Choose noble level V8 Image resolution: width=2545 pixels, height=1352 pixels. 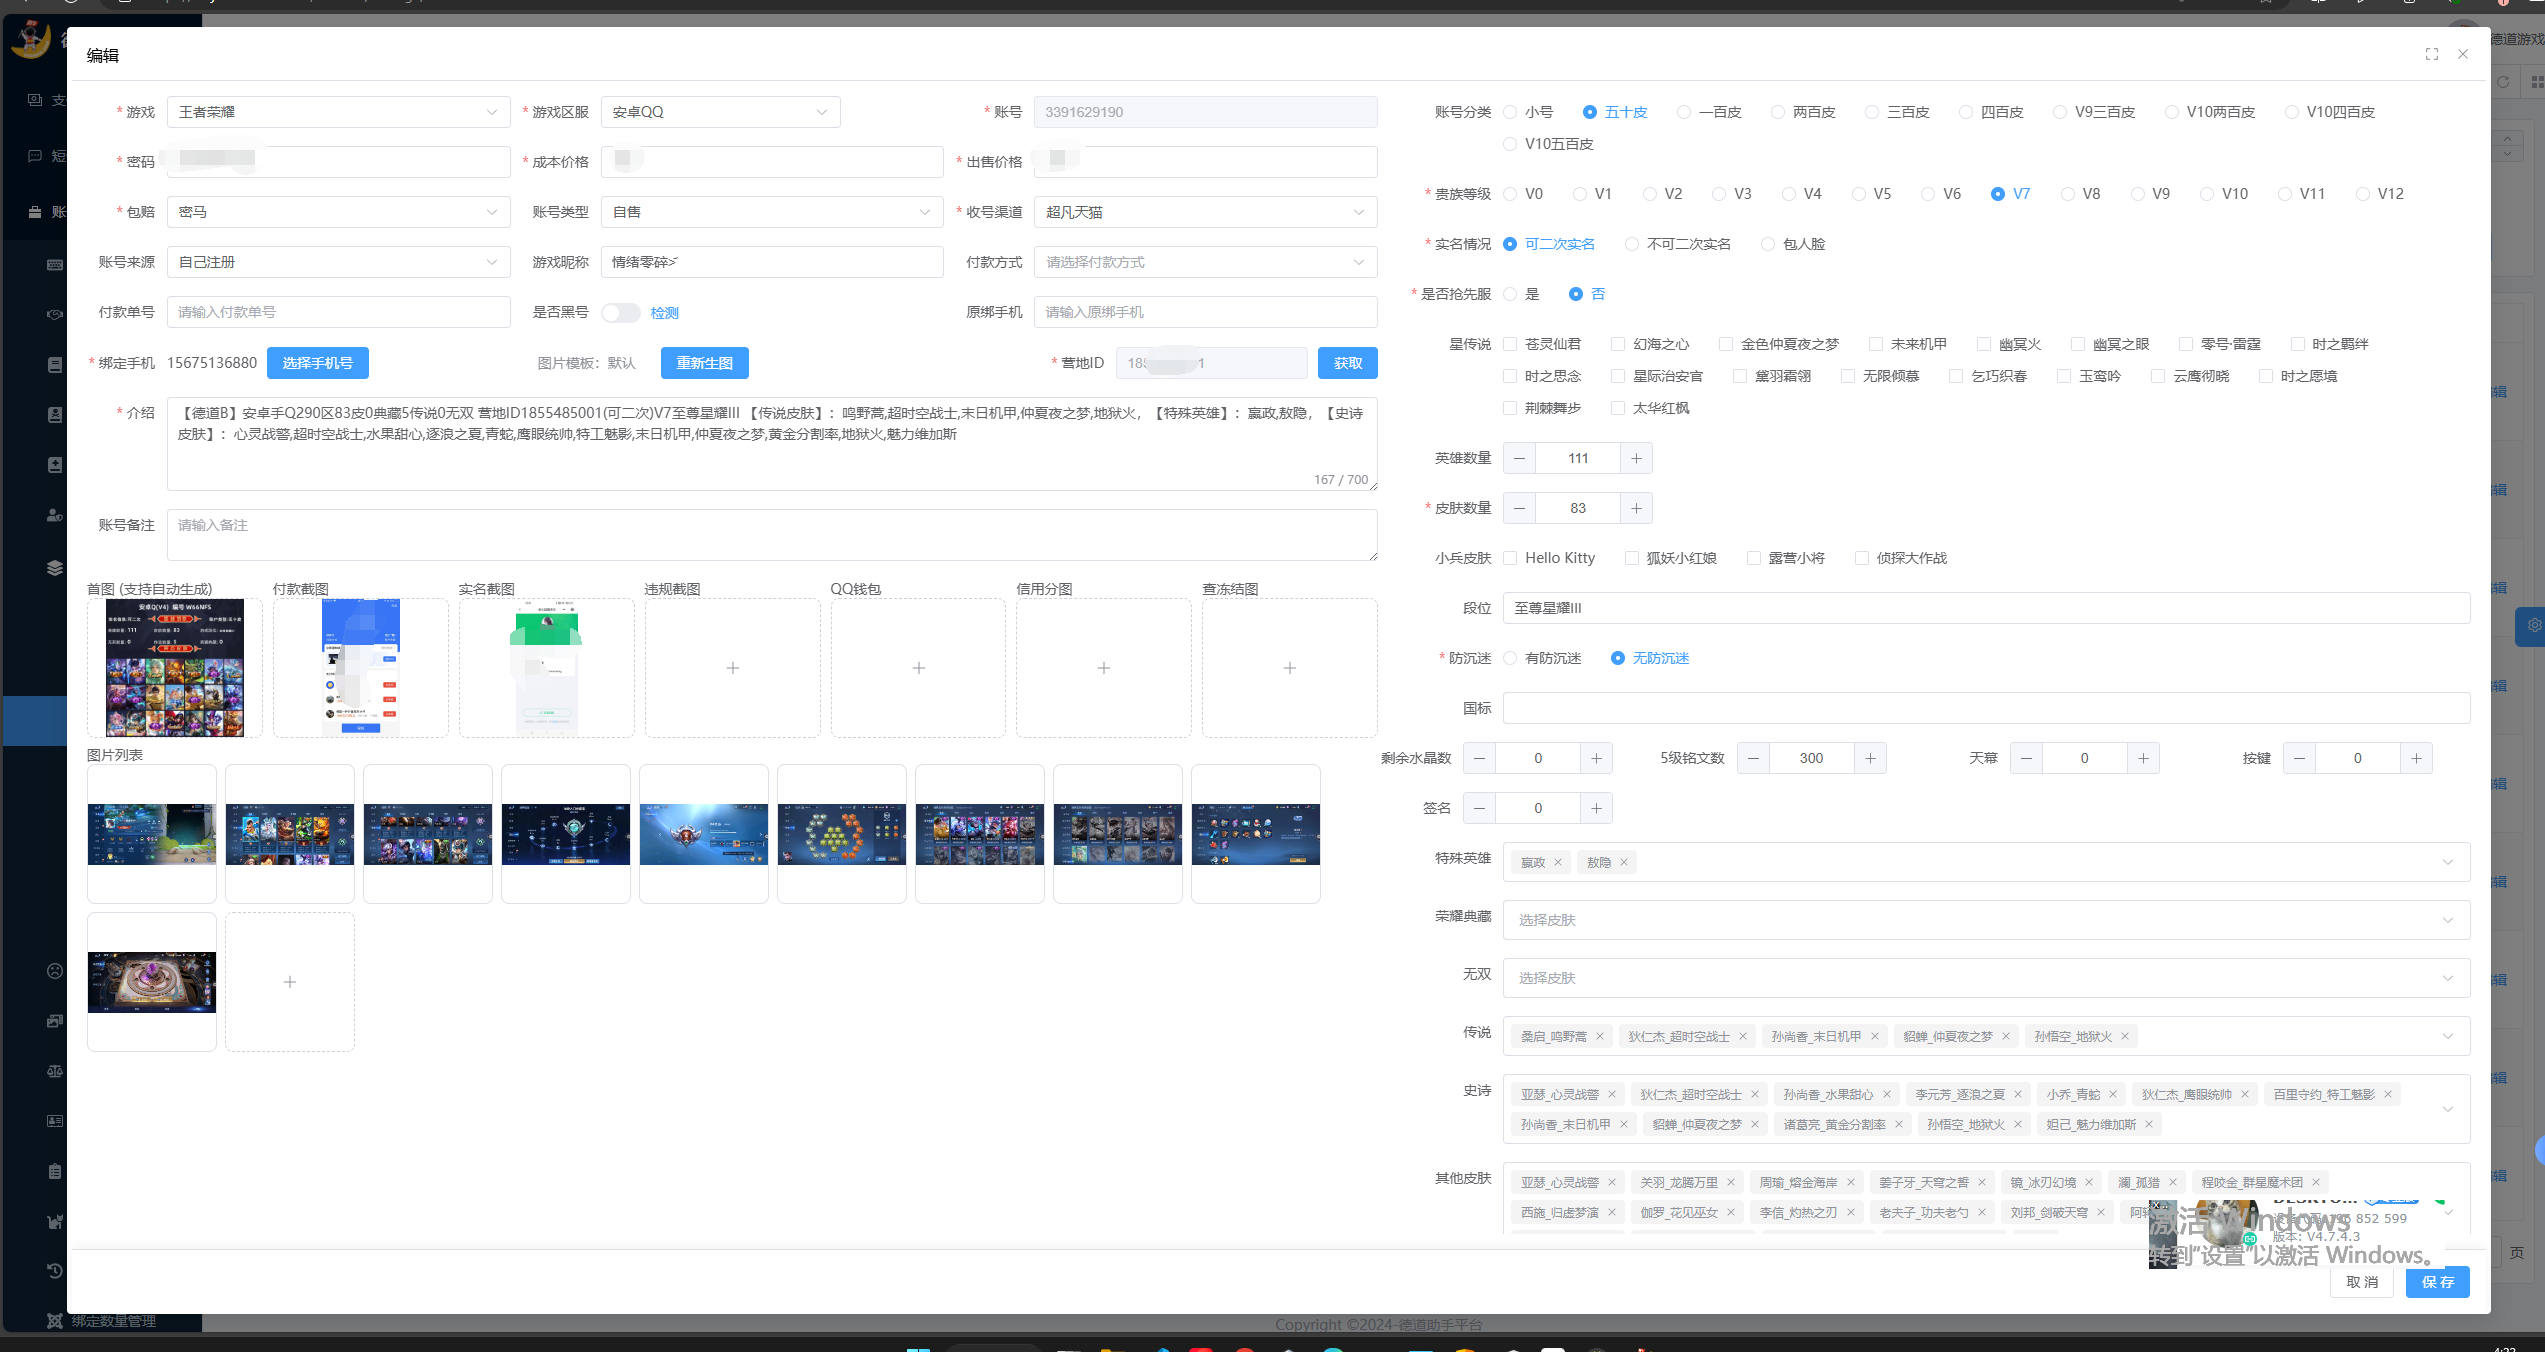pyautogui.click(x=2068, y=194)
